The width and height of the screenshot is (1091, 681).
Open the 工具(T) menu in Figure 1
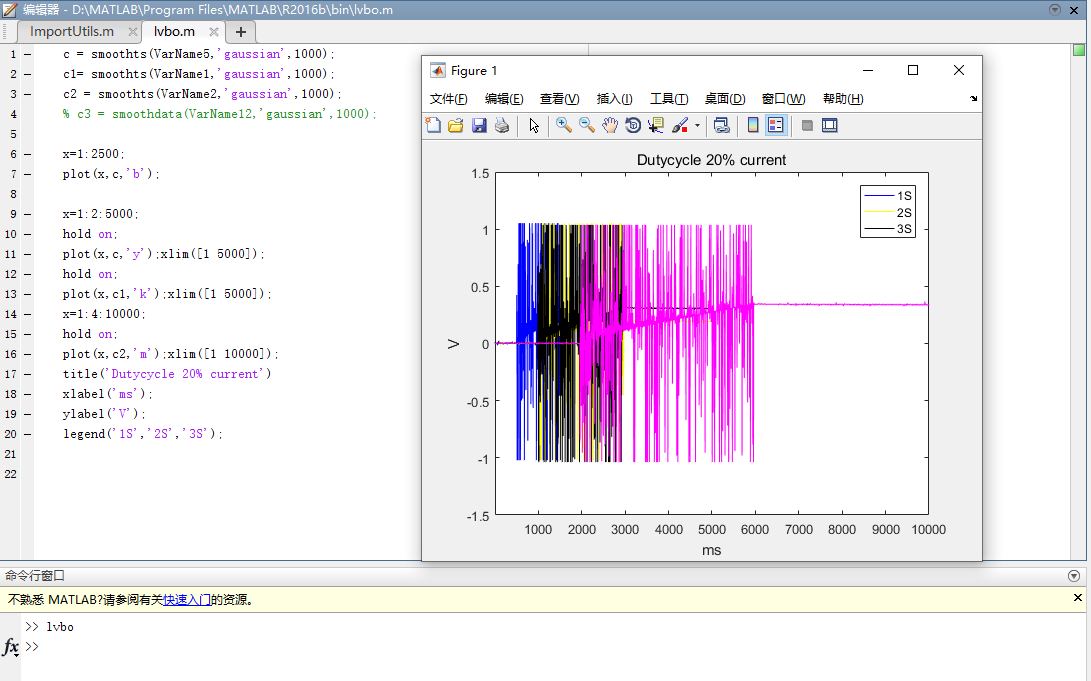(669, 99)
